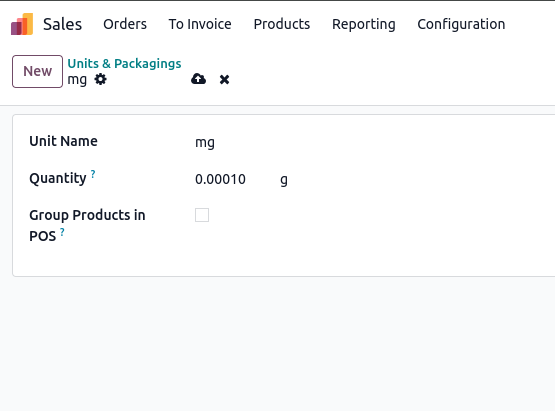
Task: Click the Sales app title text
Action: [62, 24]
